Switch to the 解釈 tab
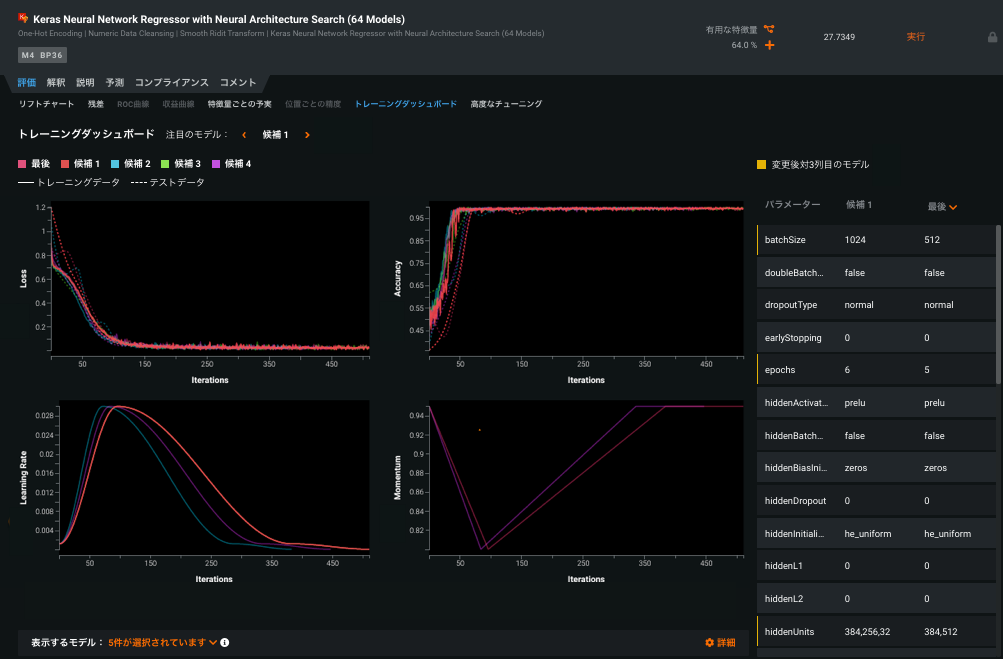This screenshot has width=1003, height=659. (x=55, y=82)
